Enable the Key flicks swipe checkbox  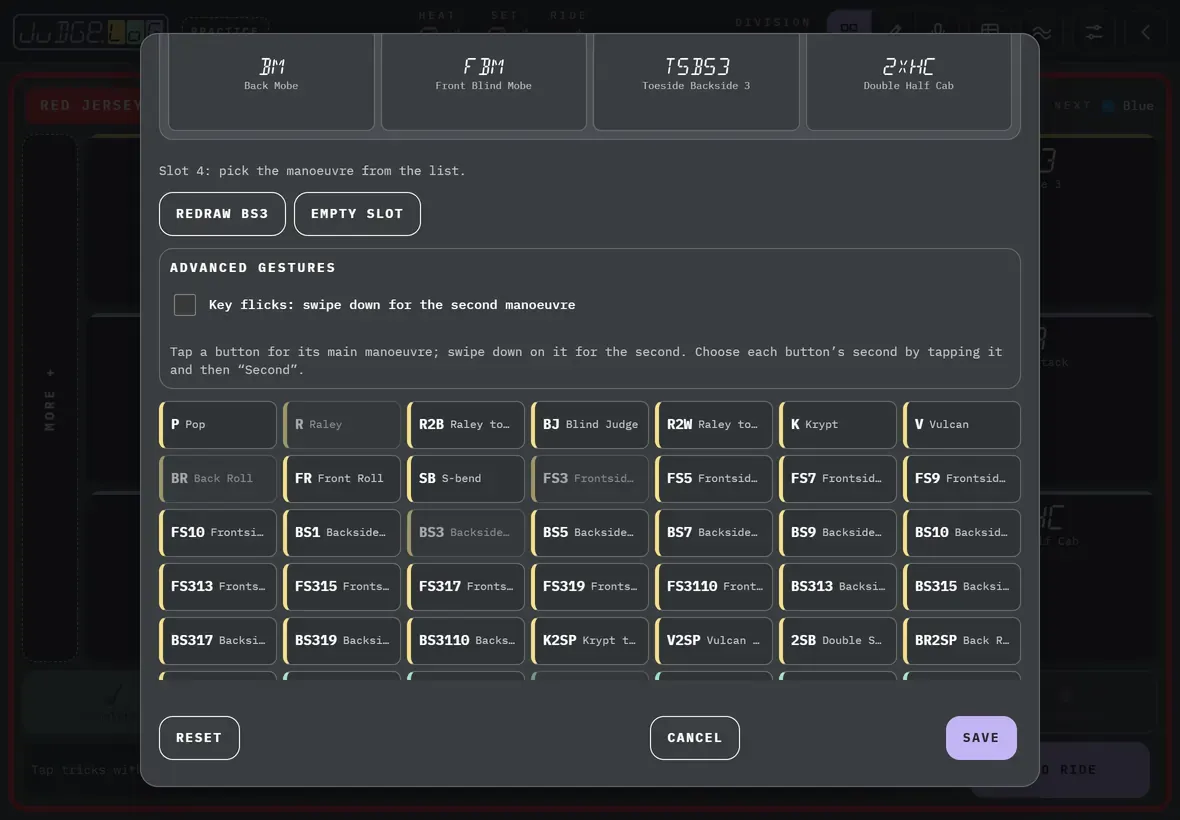[x=184, y=305]
